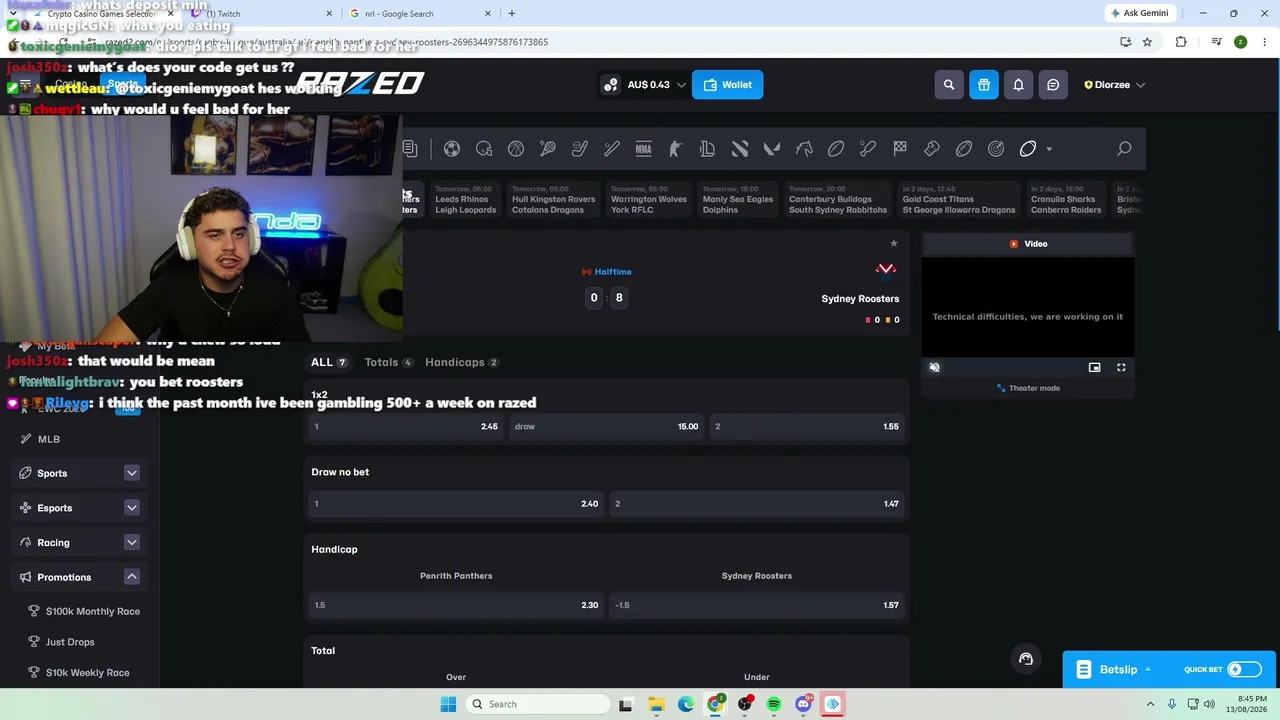Enable Theater mode for the video

(1028, 388)
